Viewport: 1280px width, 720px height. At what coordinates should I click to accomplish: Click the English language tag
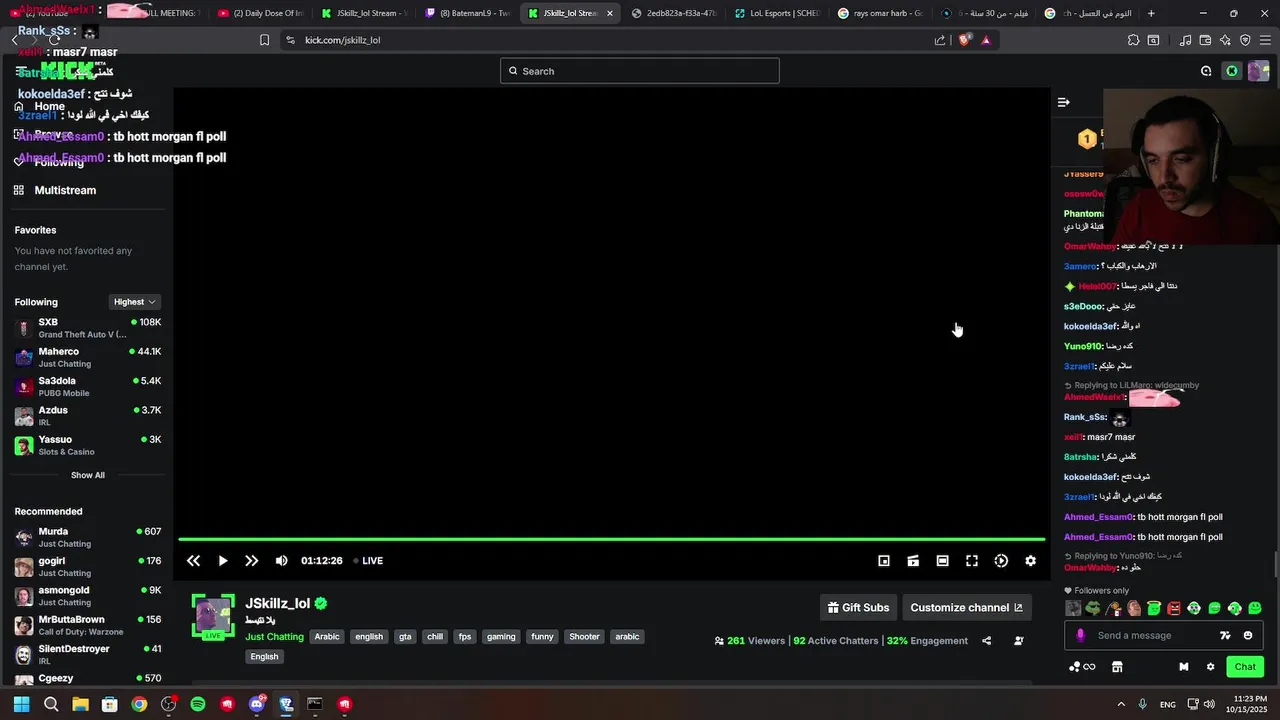tap(264, 657)
